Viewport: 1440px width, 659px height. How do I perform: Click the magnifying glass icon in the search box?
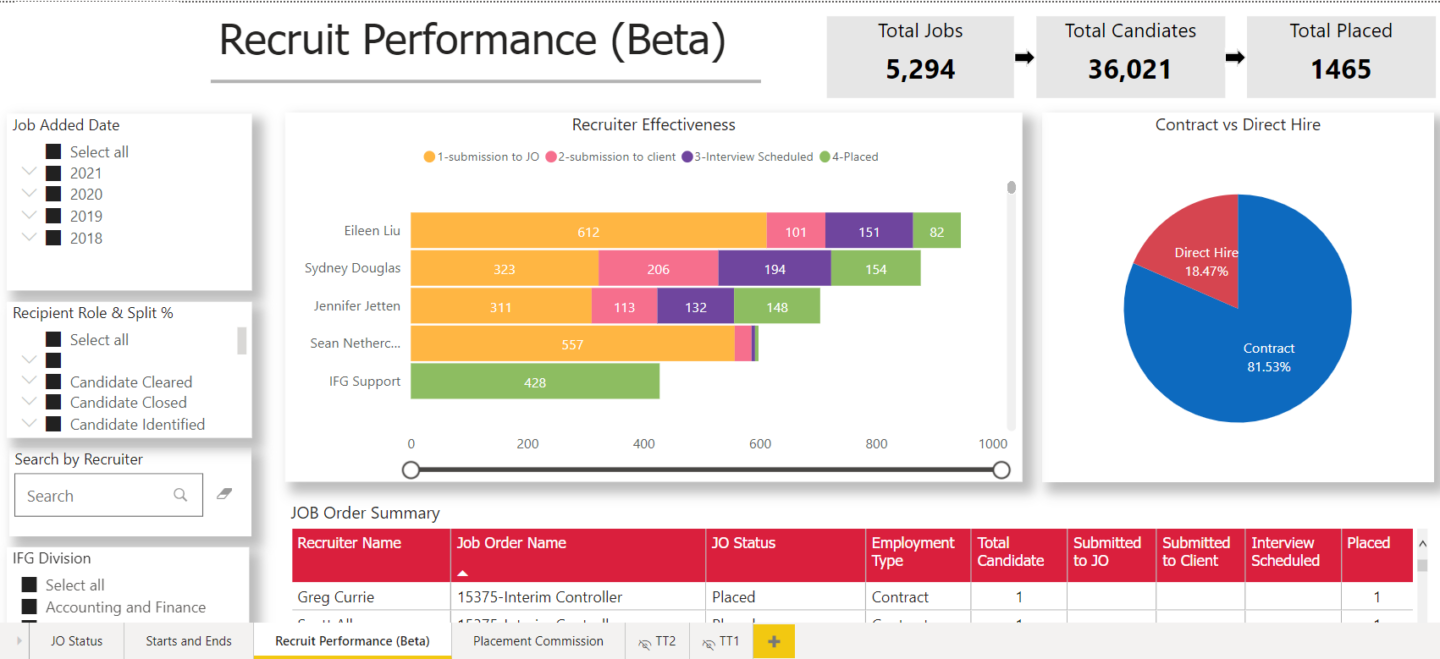pos(180,495)
